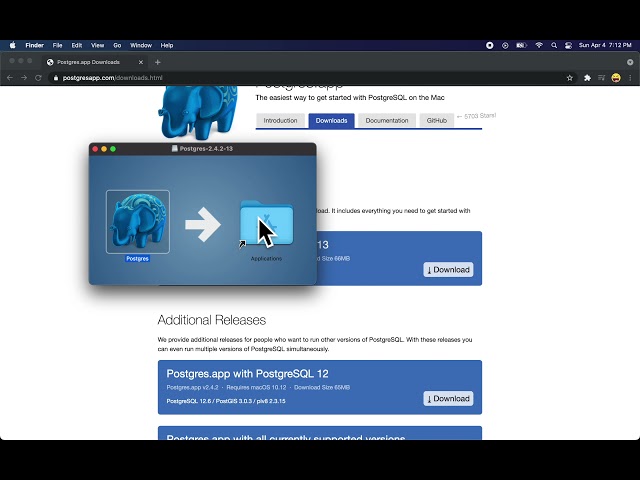The image size is (640, 480).
Task: Close the Postgres.app Downloads tab
Action: tap(141, 62)
